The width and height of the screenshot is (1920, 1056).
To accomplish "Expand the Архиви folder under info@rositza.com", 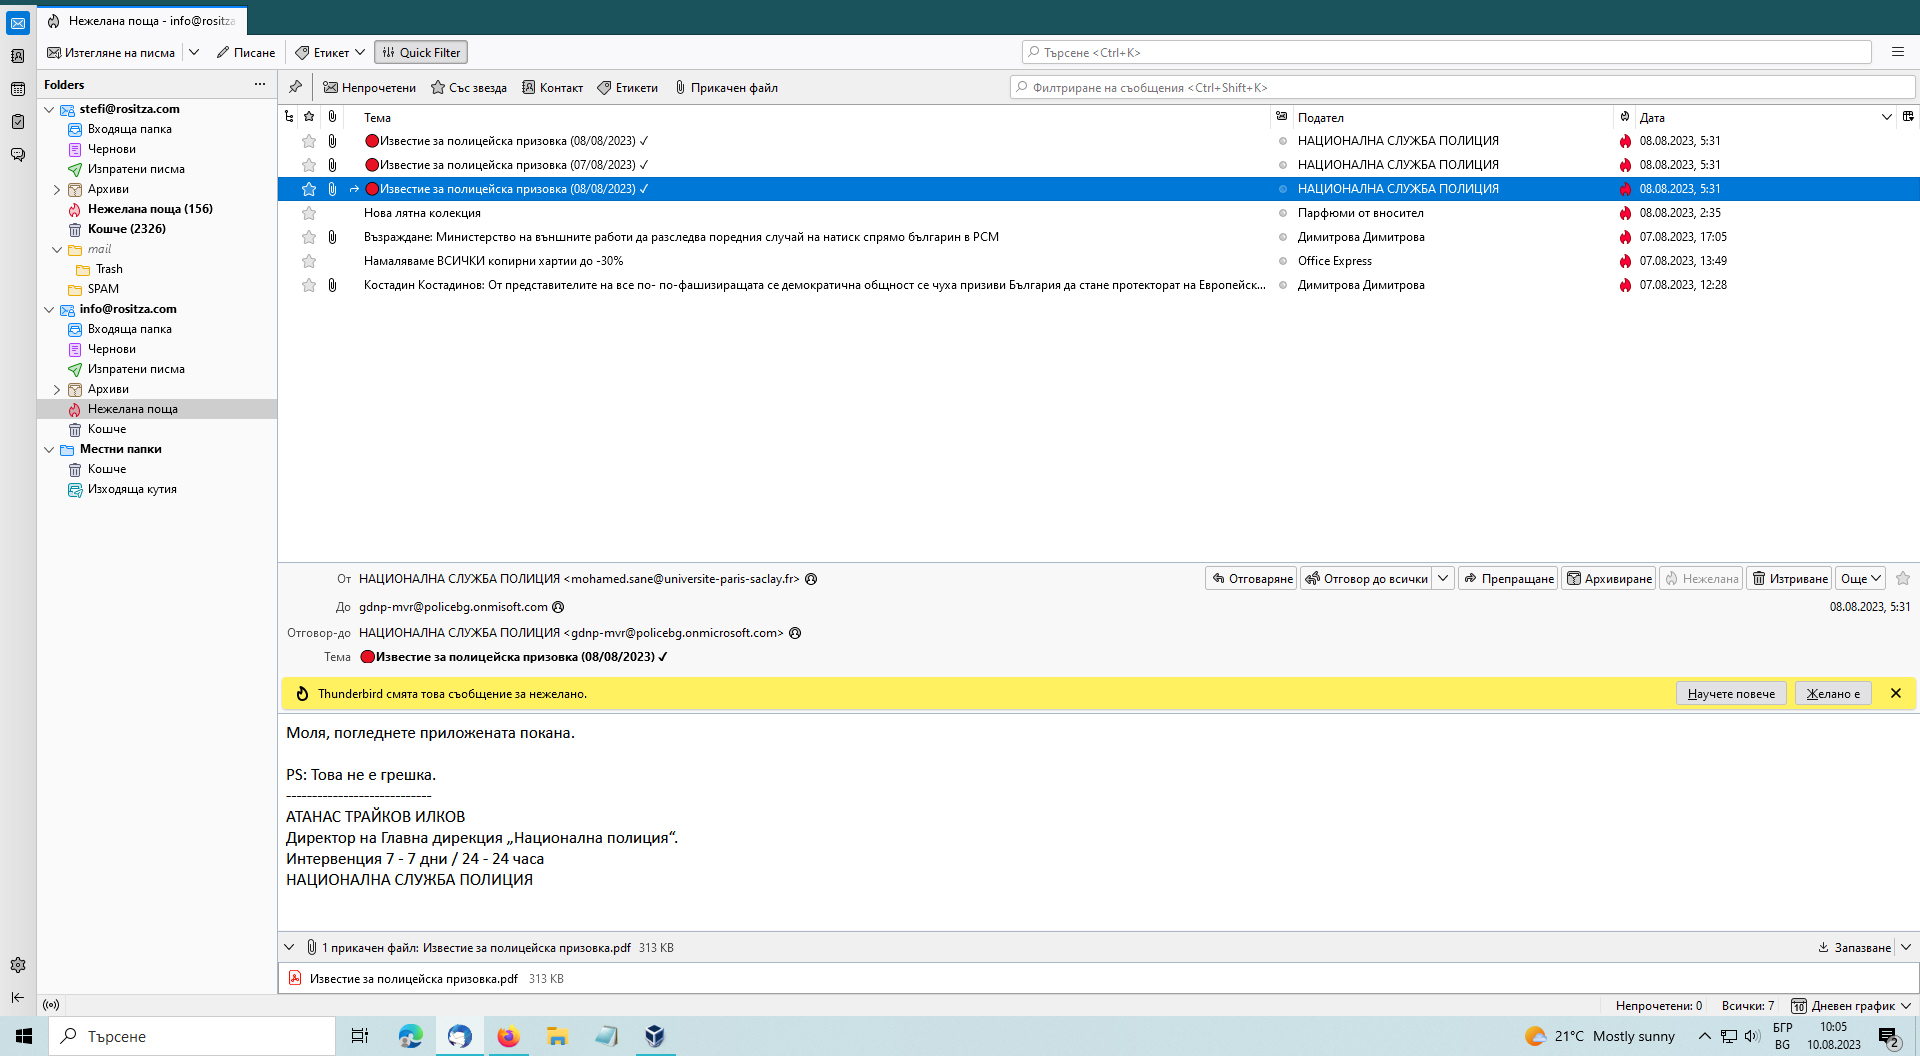I will (x=57, y=389).
